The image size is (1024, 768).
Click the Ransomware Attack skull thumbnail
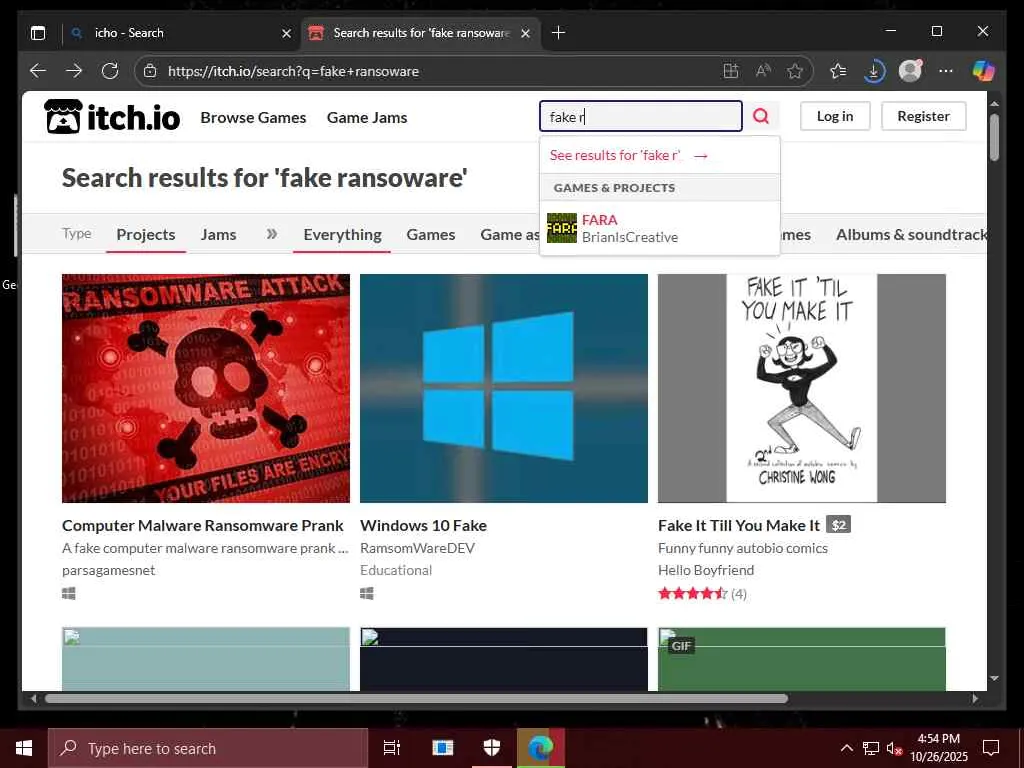click(206, 388)
